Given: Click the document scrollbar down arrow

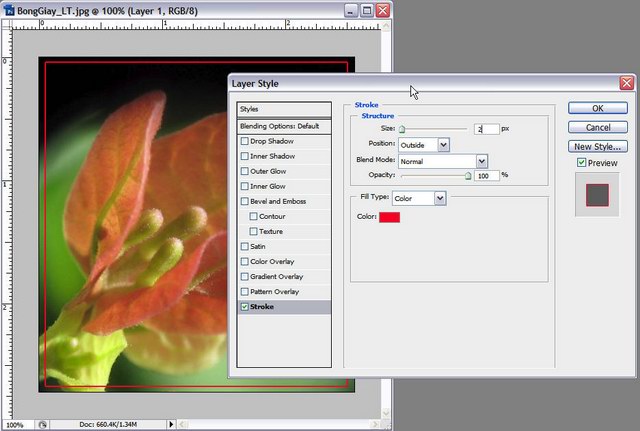Looking at the screenshot, I should [x=386, y=413].
